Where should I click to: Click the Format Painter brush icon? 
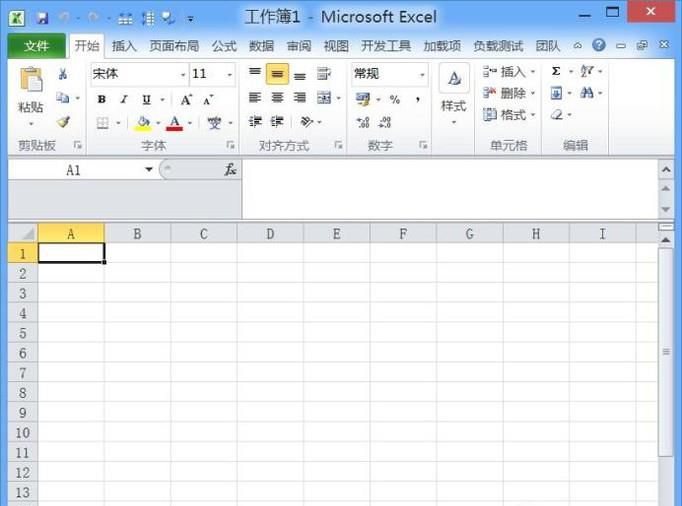click(x=63, y=122)
